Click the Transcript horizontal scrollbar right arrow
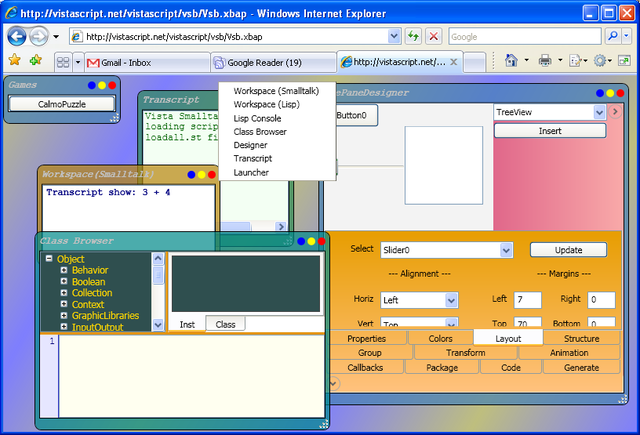The height and width of the screenshot is (435, 640). [x=280, y=226]
